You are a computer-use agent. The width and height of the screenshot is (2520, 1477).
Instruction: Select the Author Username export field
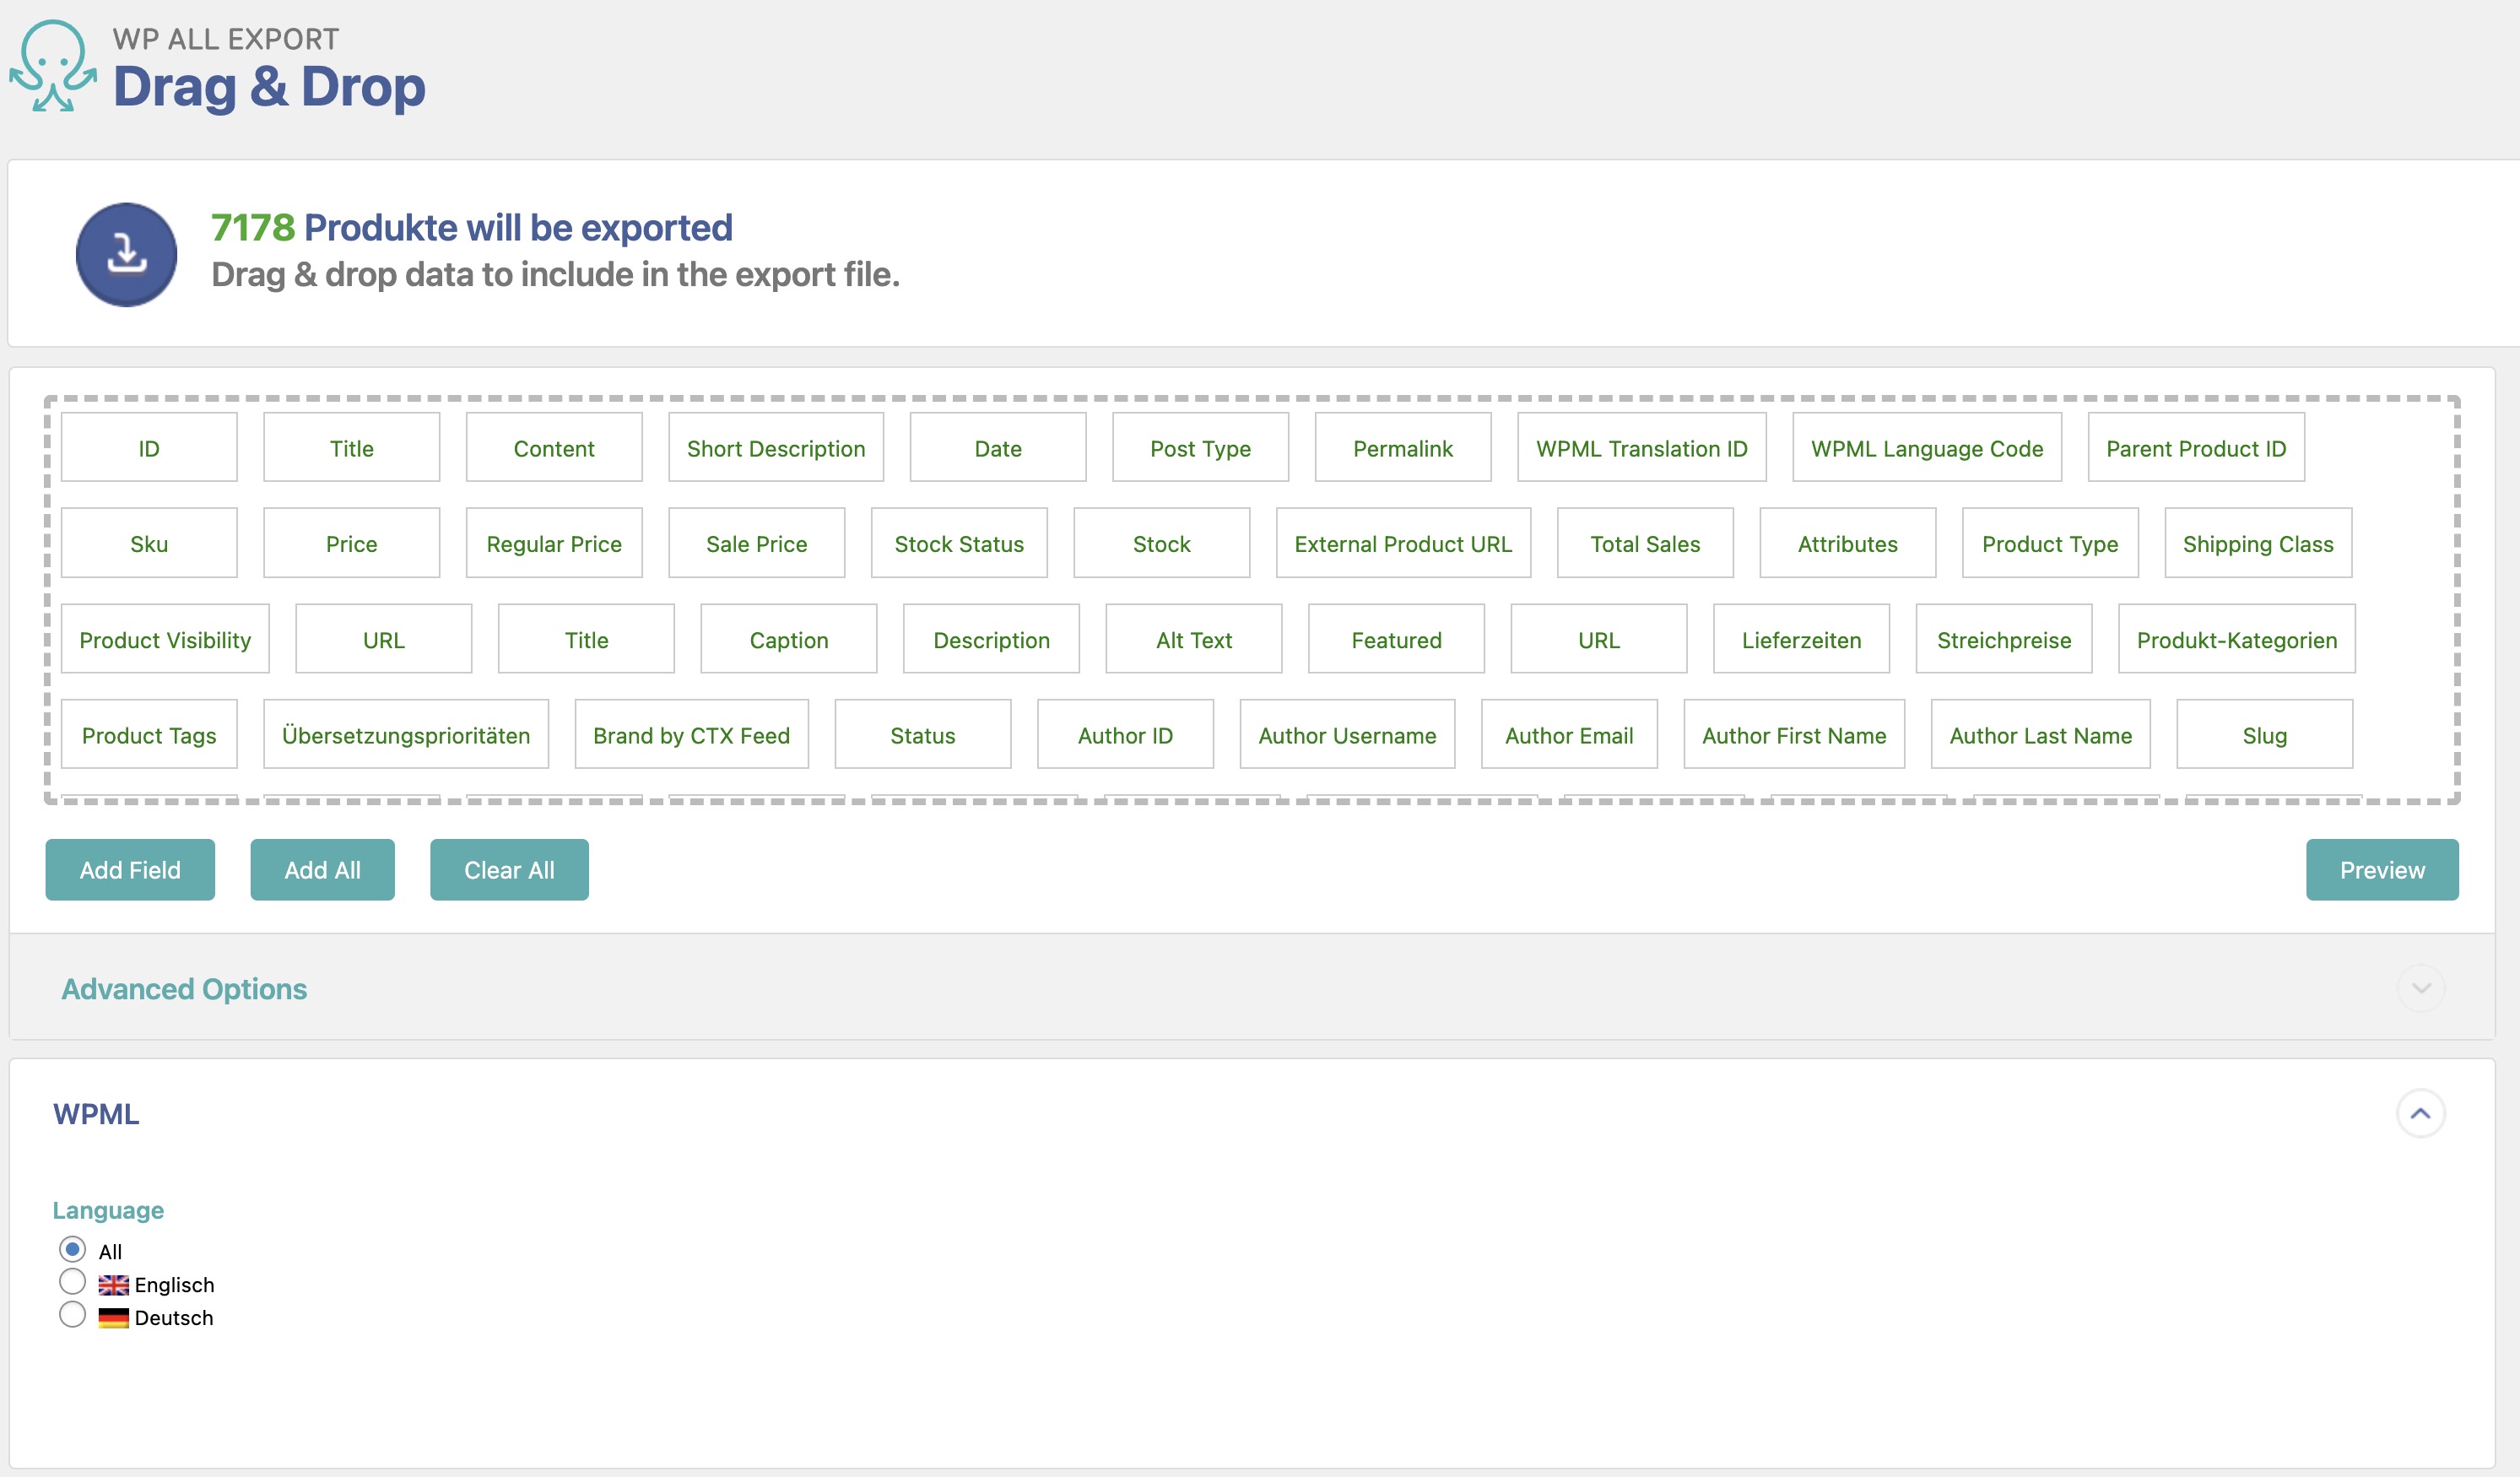(1347, 734)
